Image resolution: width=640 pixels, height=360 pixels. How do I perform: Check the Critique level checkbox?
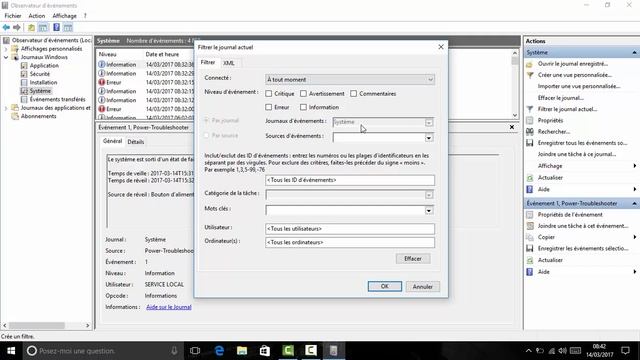pos(269,93)
